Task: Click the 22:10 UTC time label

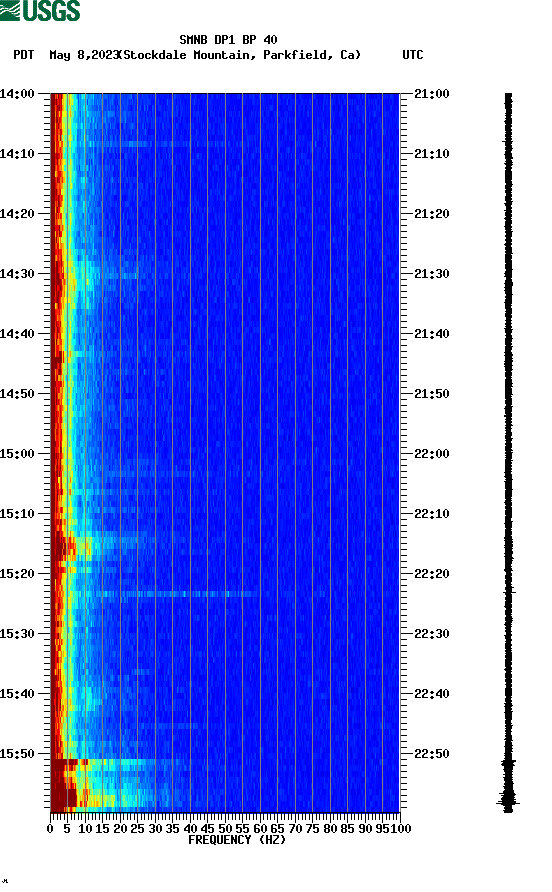Action: 432,514
